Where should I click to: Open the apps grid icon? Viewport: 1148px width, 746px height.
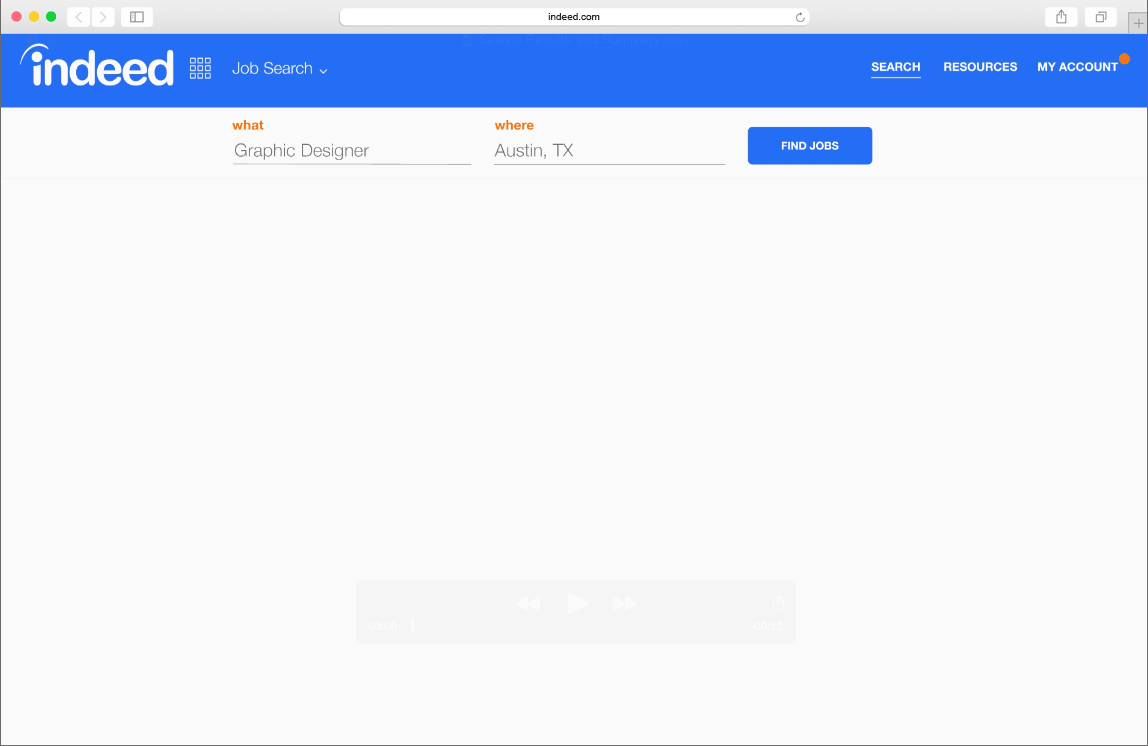click(200, 68)
